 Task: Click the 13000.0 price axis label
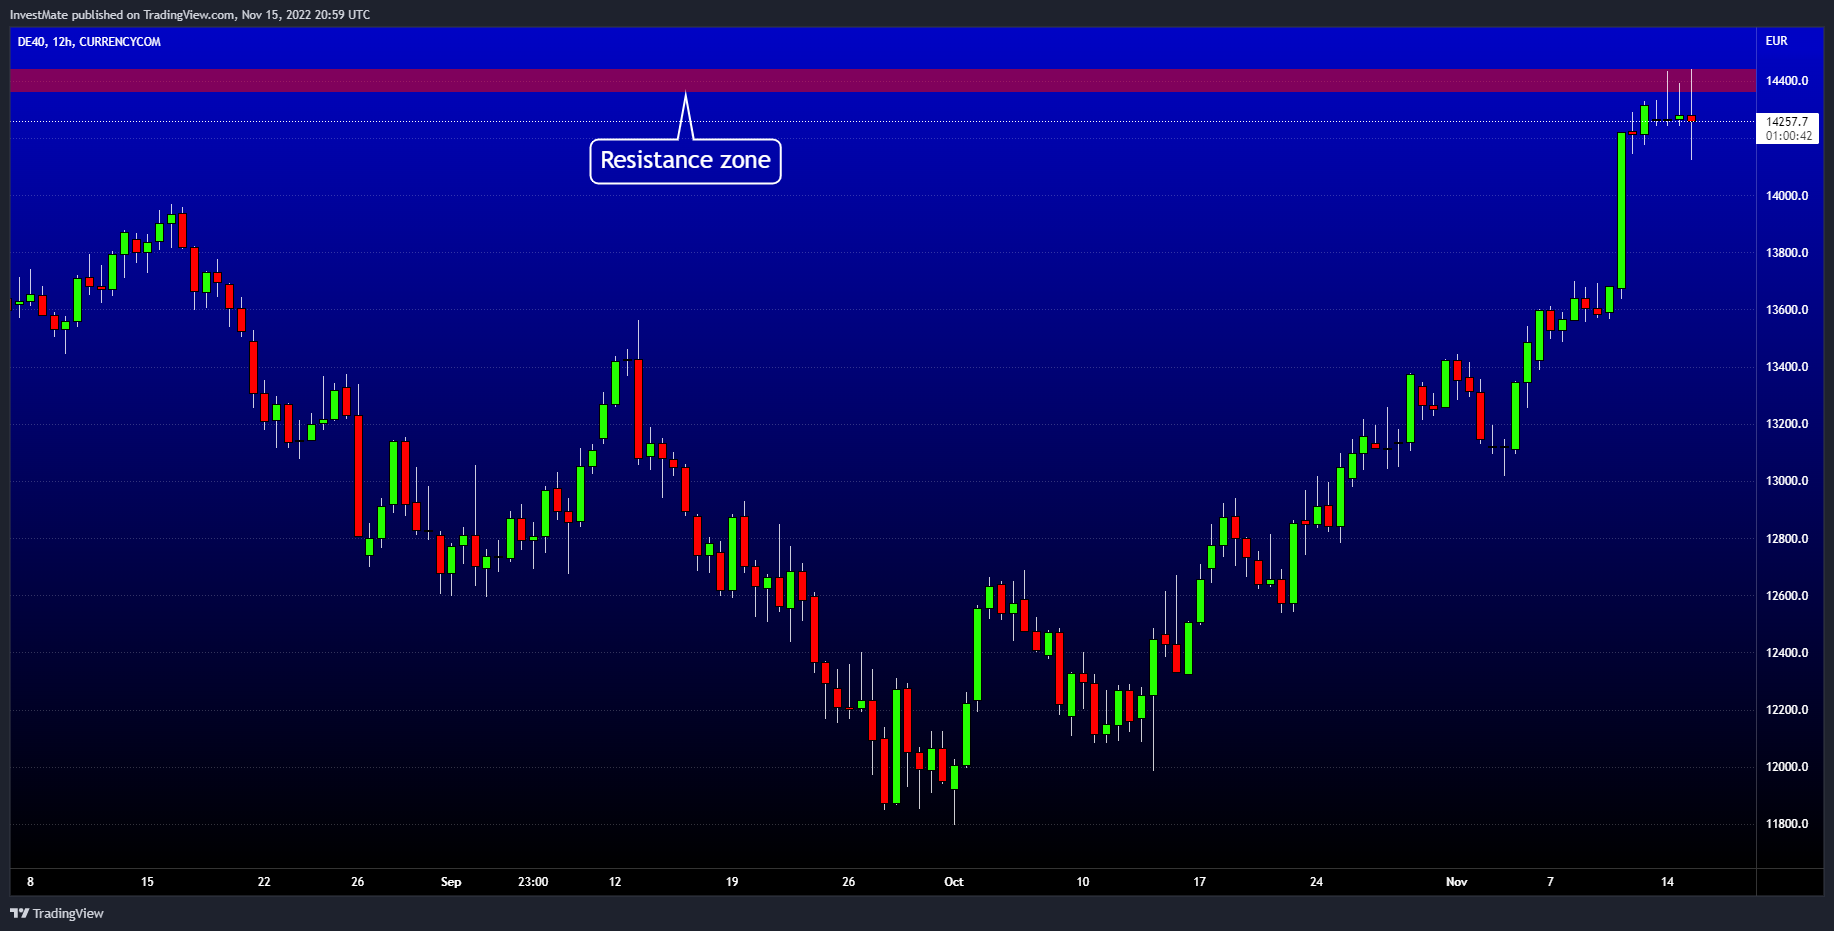(x=1787, y=481)
